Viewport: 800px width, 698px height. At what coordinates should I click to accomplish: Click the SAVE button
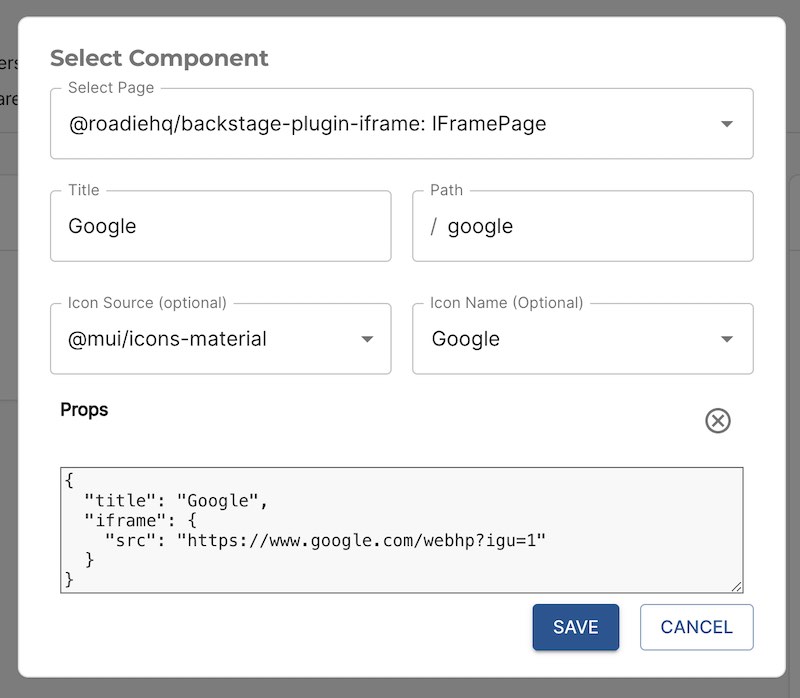pos(575,627)
